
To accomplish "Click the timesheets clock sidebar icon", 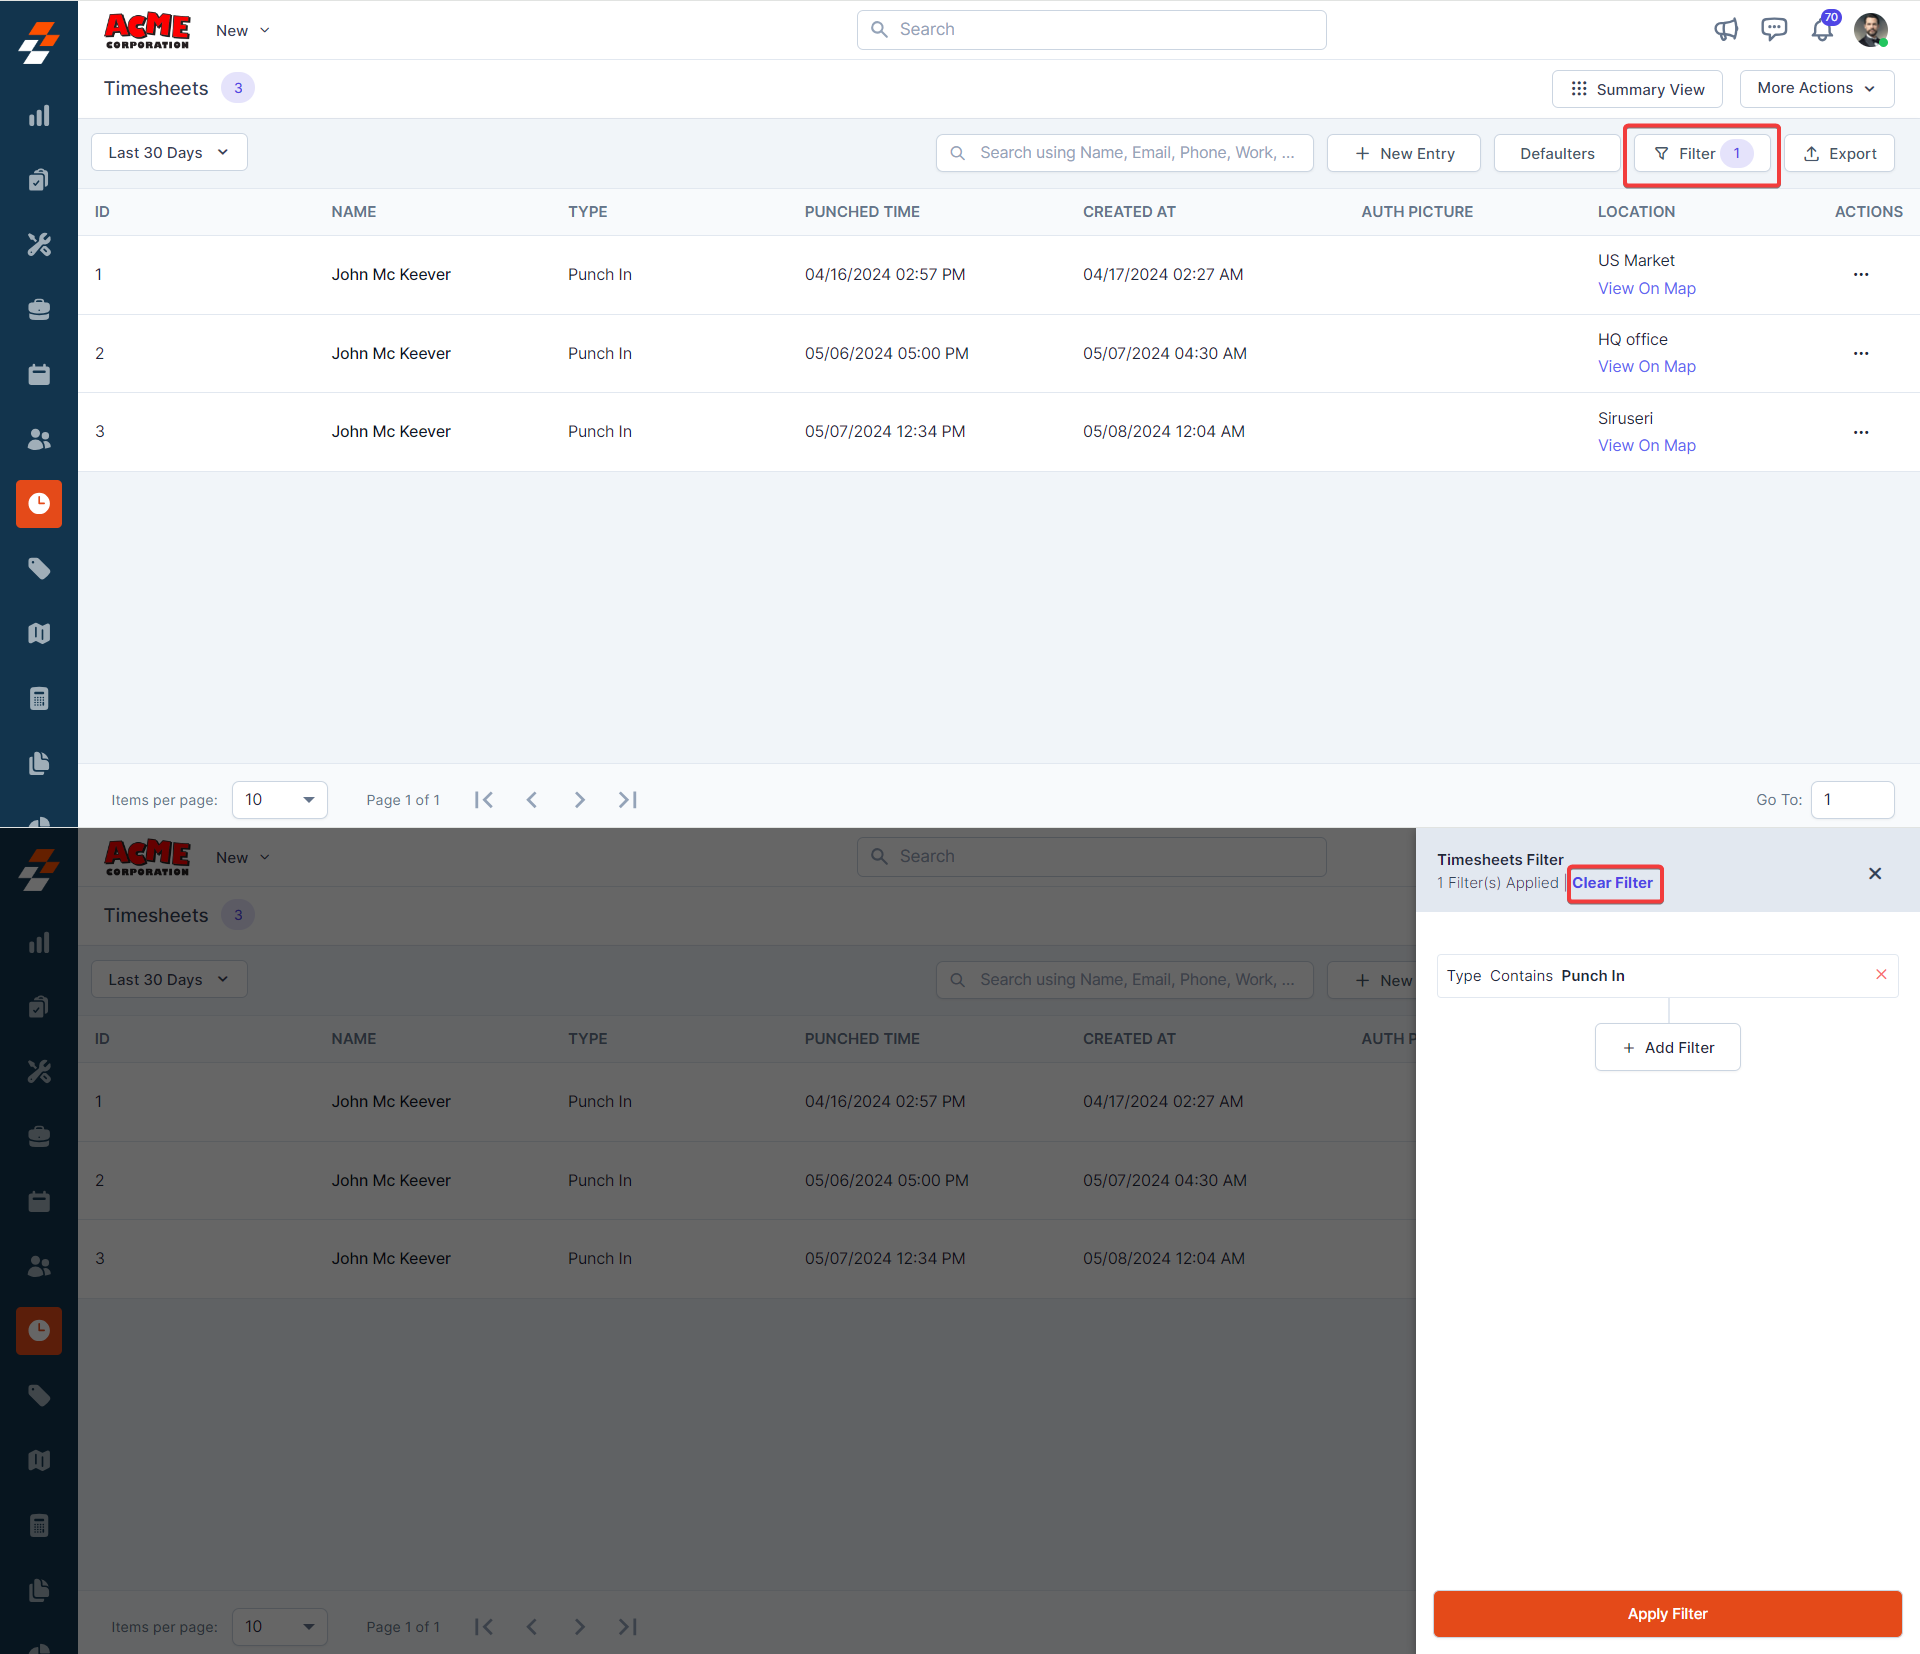I will pyautogui.click(x=39, y=504).
